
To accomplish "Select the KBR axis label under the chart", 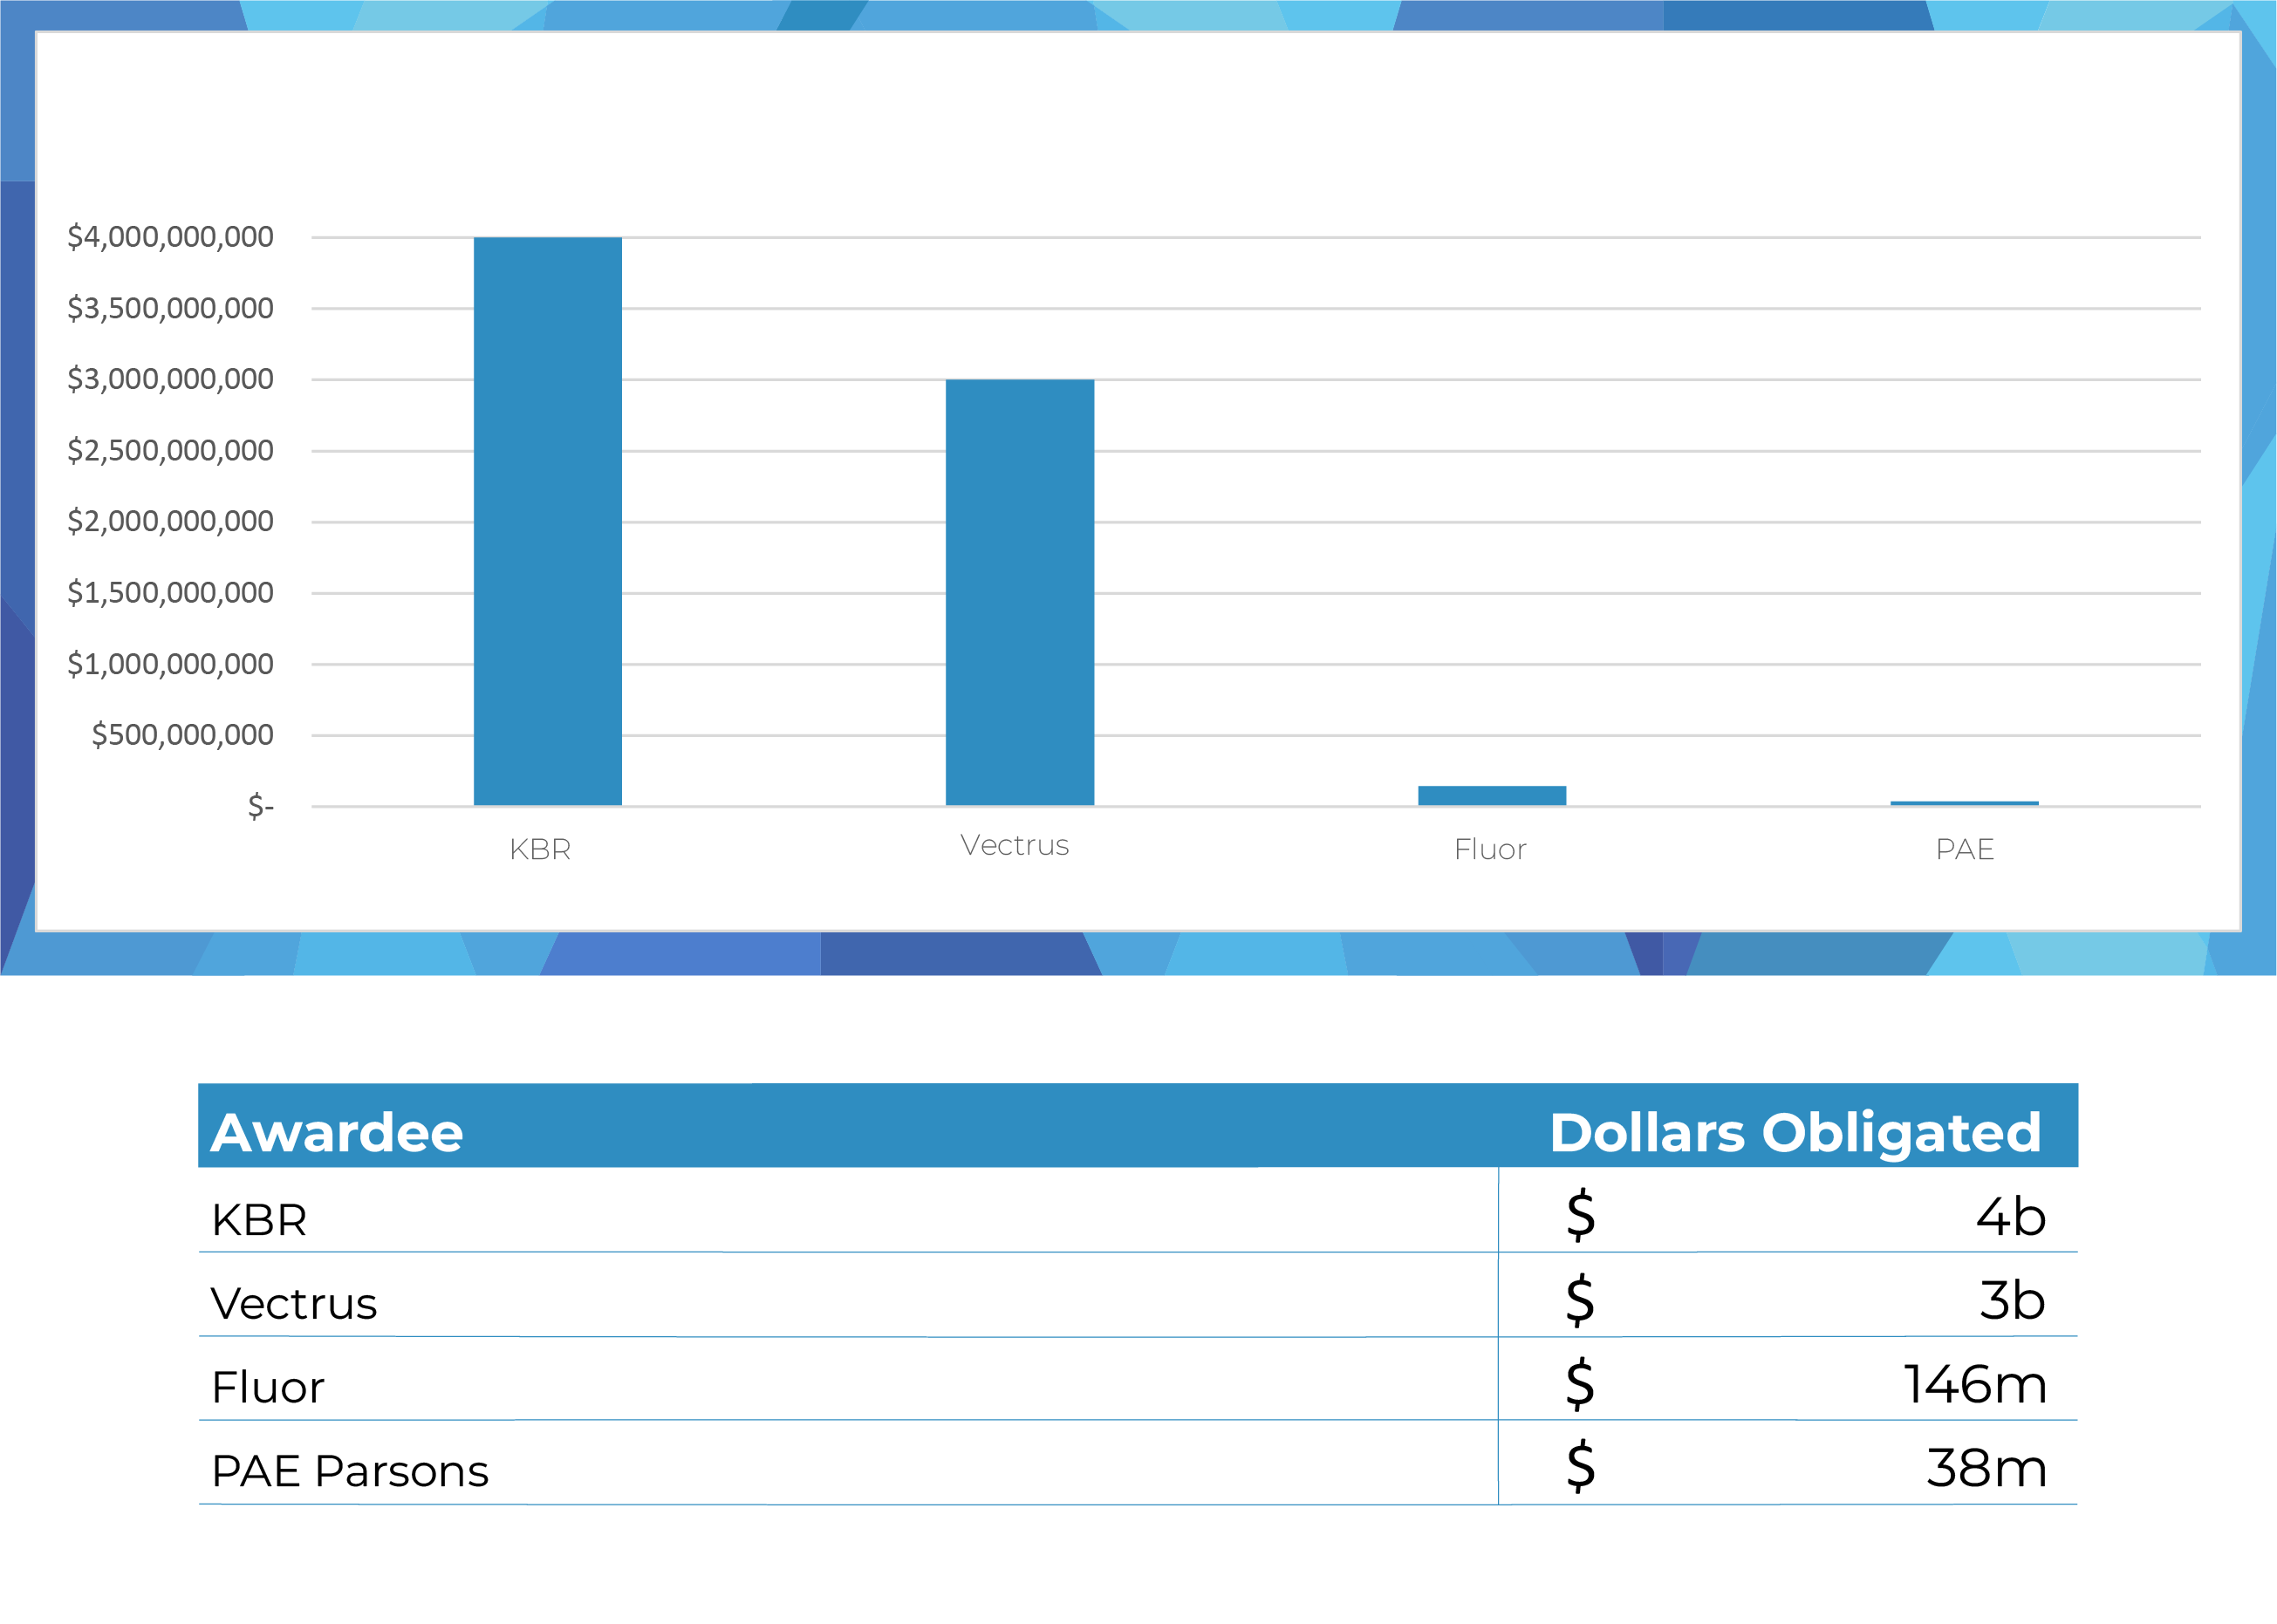I will tap(540, 849).
